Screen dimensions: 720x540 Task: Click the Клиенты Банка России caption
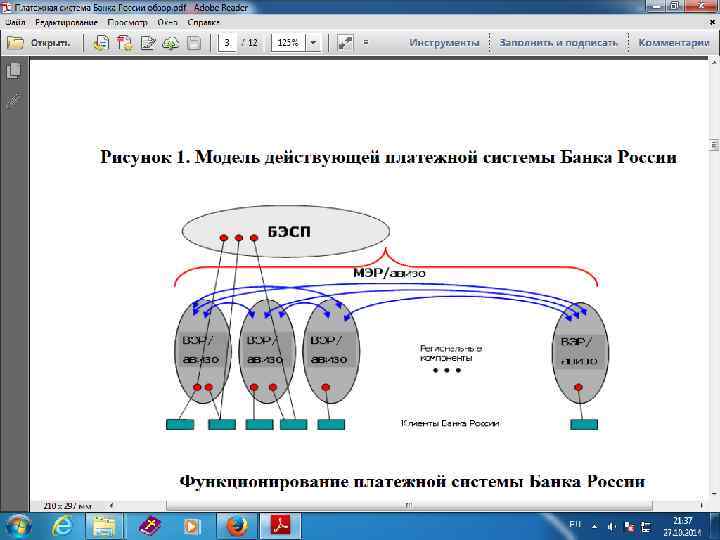click(x=450, y=423)
